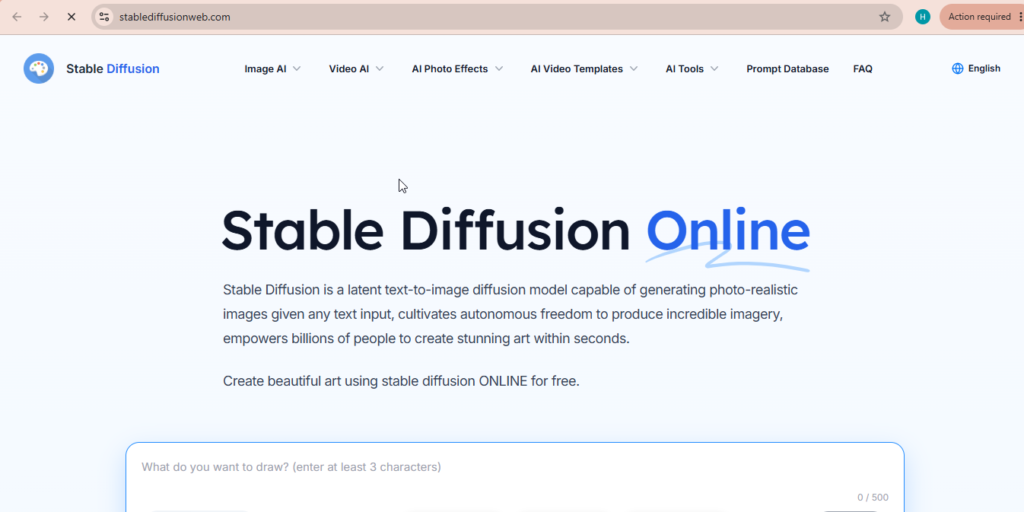
Task: Expand the Image AI dropdown menu
Action: [272, 69]
